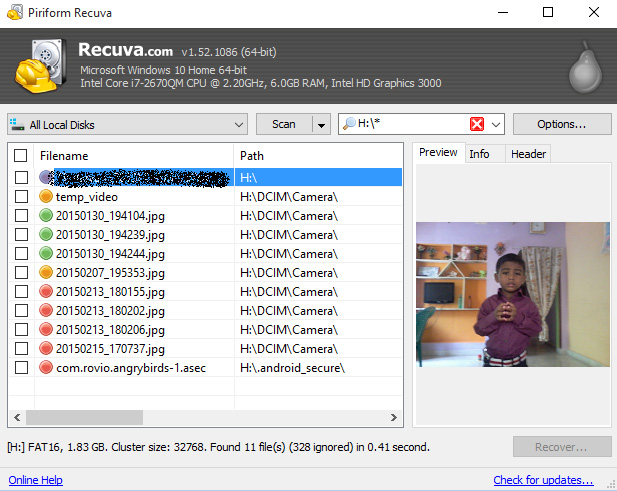Image resolution: width=617 pixels, height=491 pixels.
Task: Check the box for 20150215_170737.jpg
Action: click(21, 348)
